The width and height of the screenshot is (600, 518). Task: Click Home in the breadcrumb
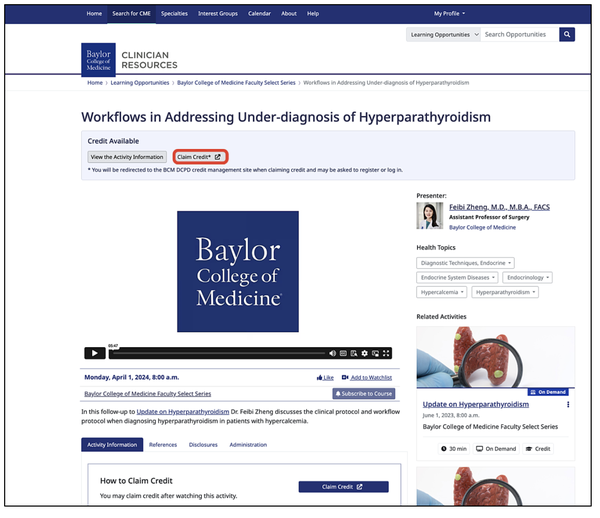(95, 83)
